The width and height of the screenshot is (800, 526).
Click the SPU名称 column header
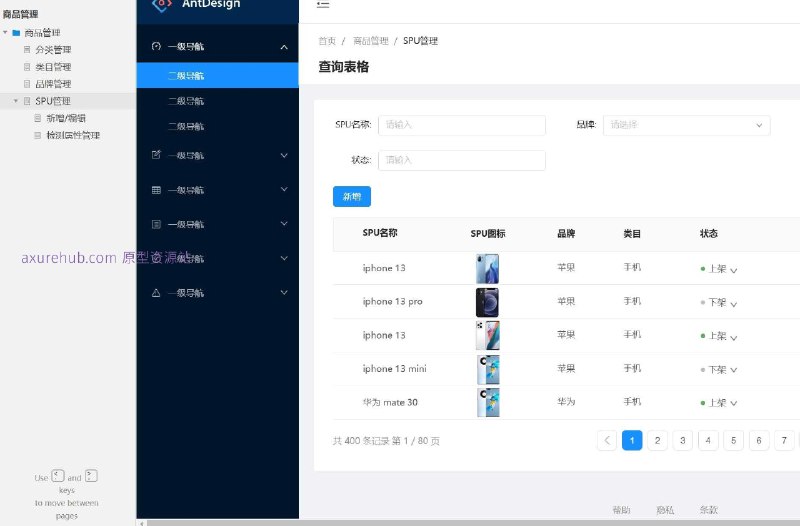pos(380,233)
